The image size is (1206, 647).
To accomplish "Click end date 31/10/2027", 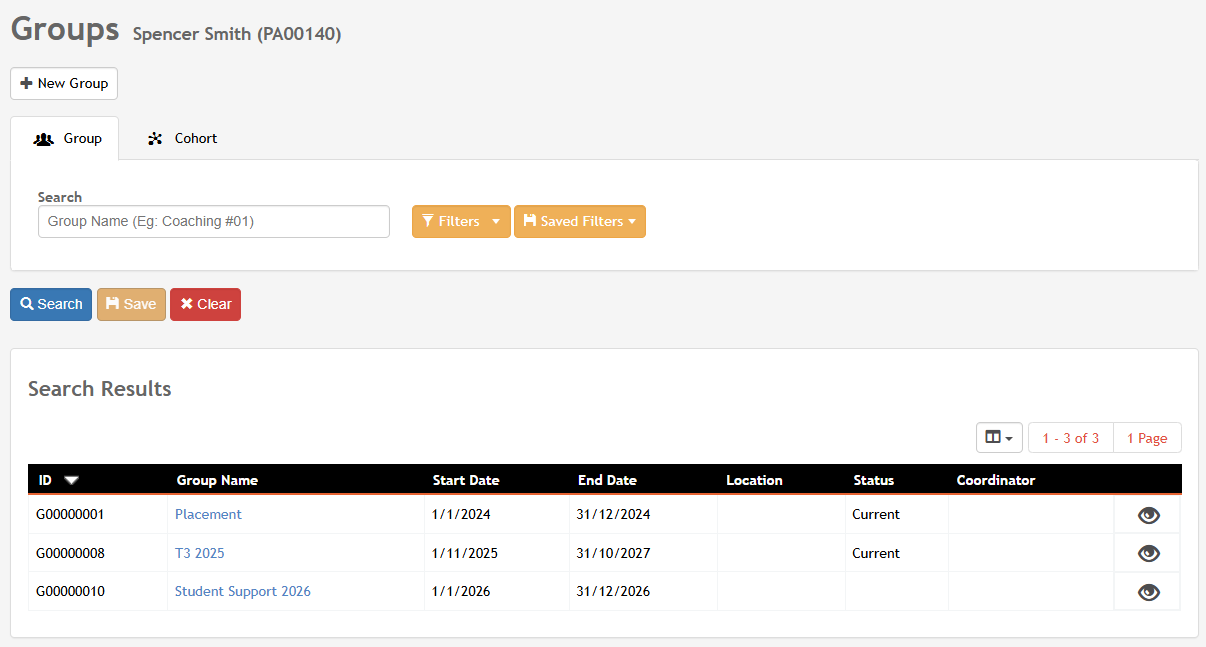I will point(613,553).
